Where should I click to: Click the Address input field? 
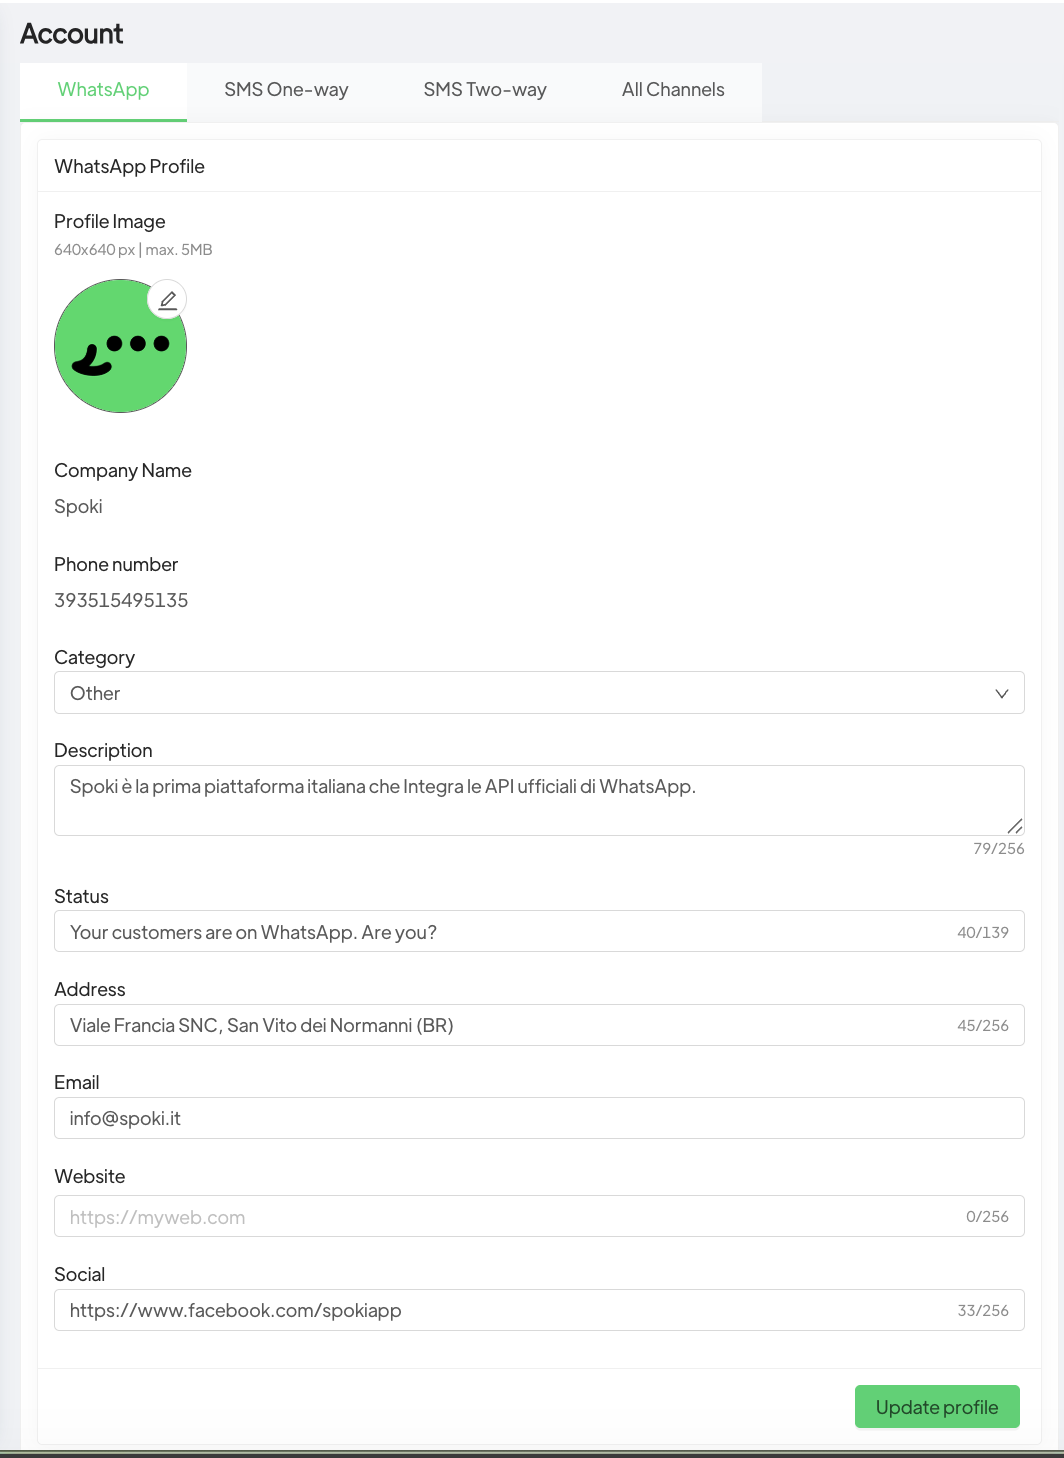(x=500, y=1025)
